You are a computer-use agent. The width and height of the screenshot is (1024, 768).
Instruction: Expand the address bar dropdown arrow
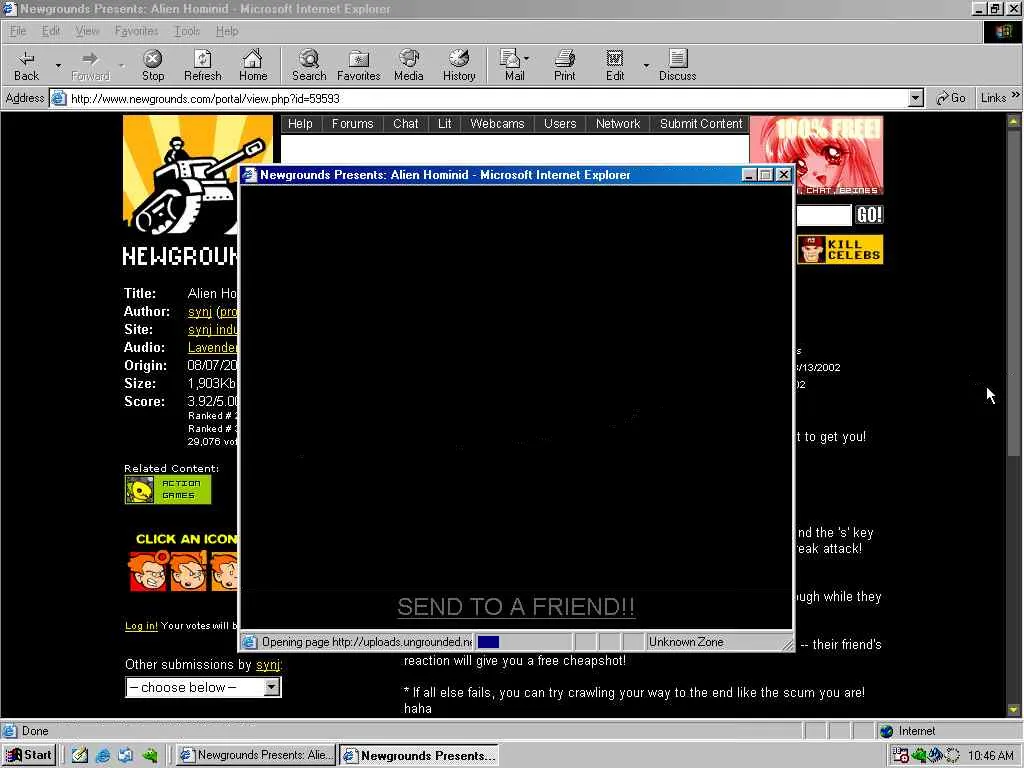coord(916,98)
